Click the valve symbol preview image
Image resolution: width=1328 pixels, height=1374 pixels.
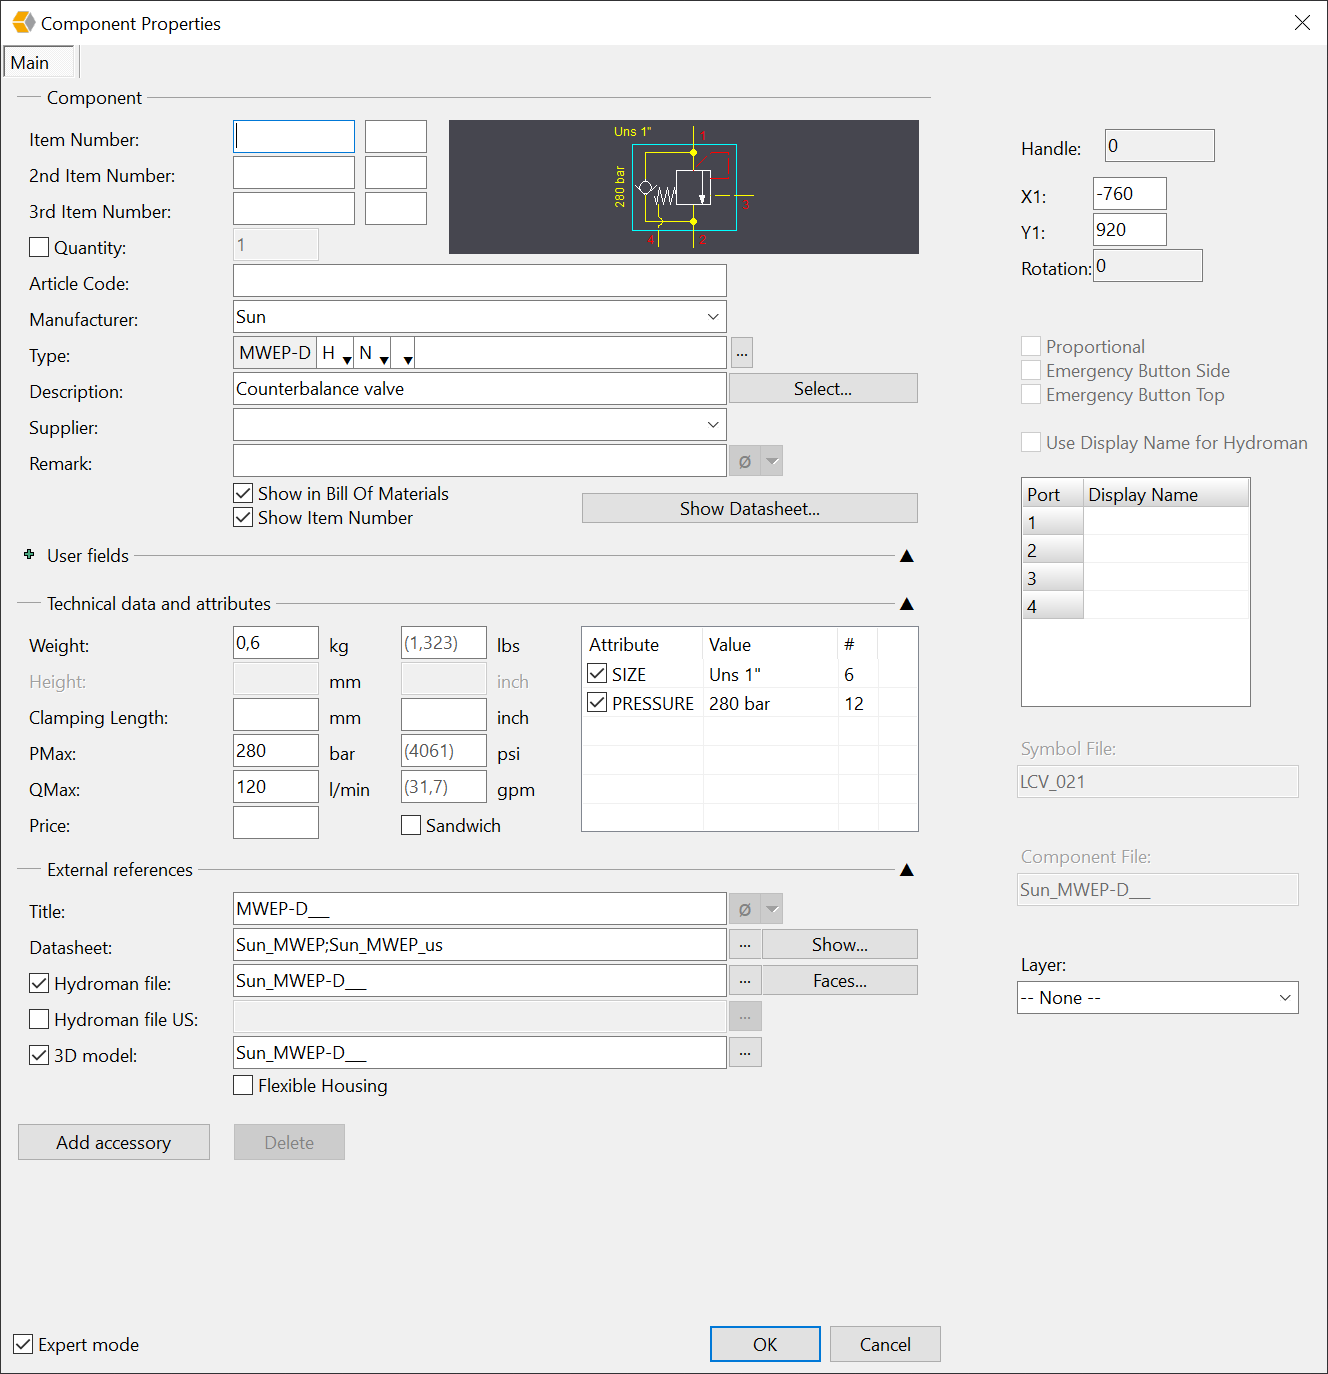[684, 187]
